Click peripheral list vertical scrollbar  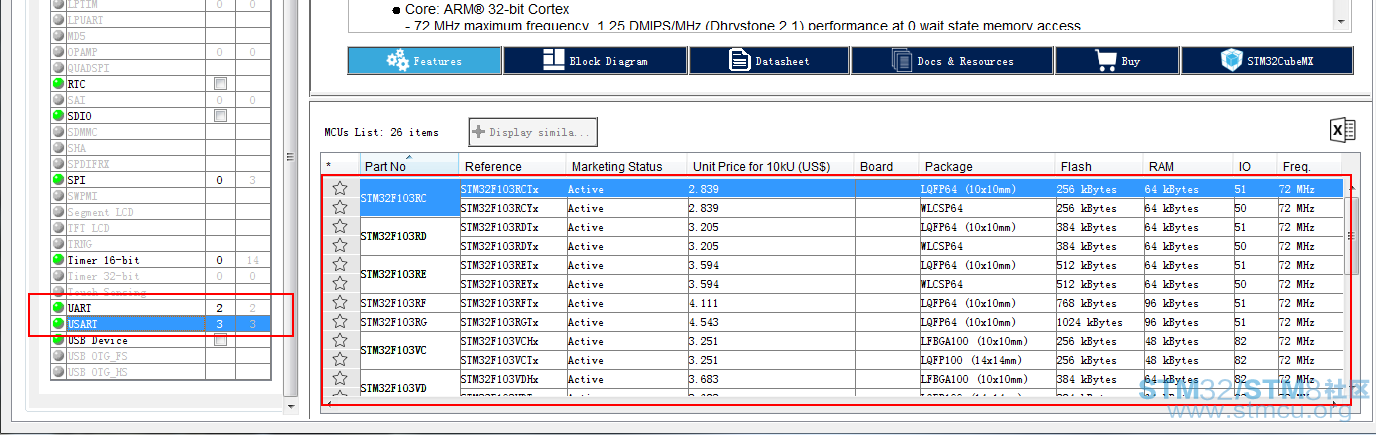click(291, 156)
